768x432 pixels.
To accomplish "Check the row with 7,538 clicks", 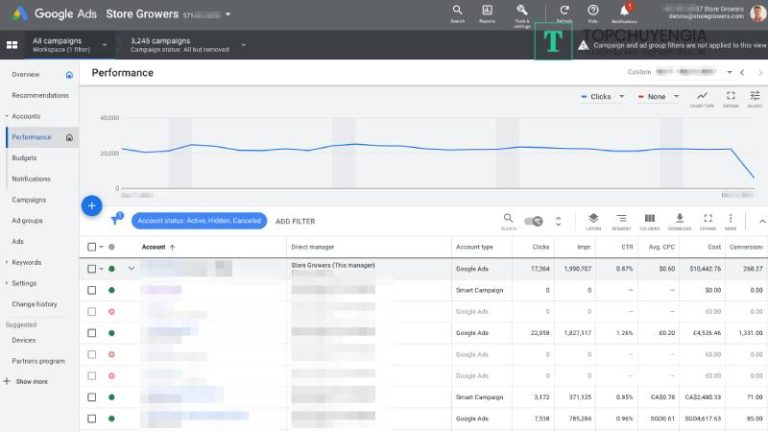I will tap(92, 419).
